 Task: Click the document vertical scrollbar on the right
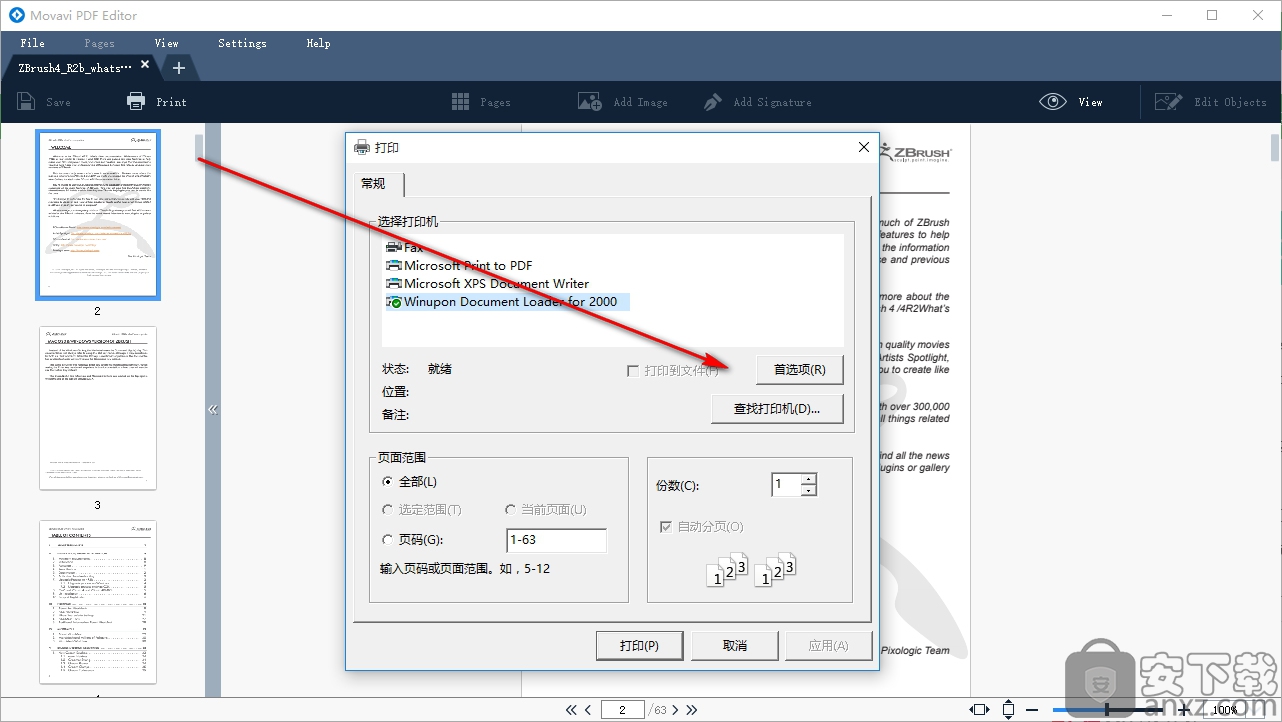click(x=1276, y=147)
